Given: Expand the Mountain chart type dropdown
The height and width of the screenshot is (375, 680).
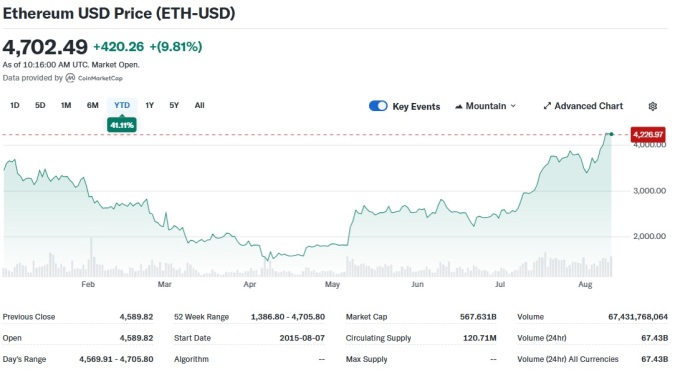Looking at the screenshot, I should [513, 106].
